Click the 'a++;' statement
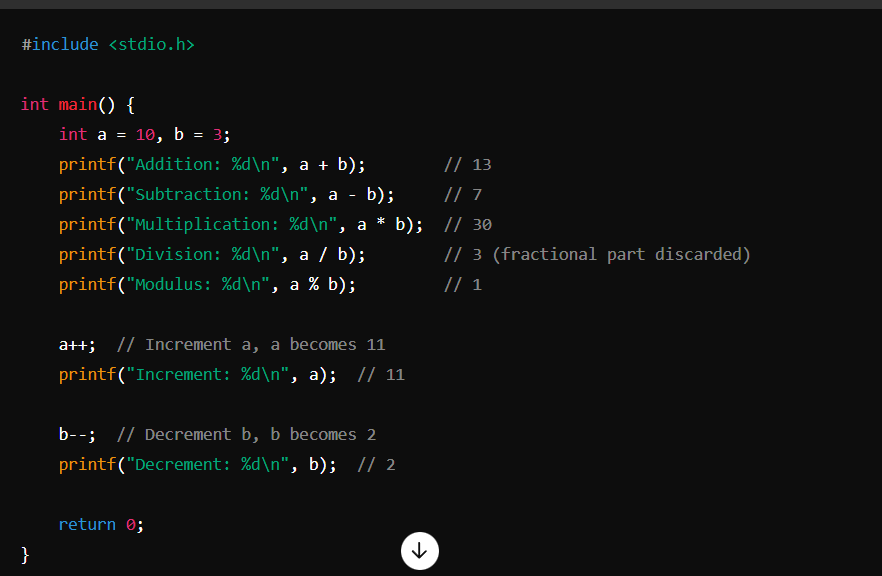The height and width of the screenshot is (576, 882). point(77,344)
